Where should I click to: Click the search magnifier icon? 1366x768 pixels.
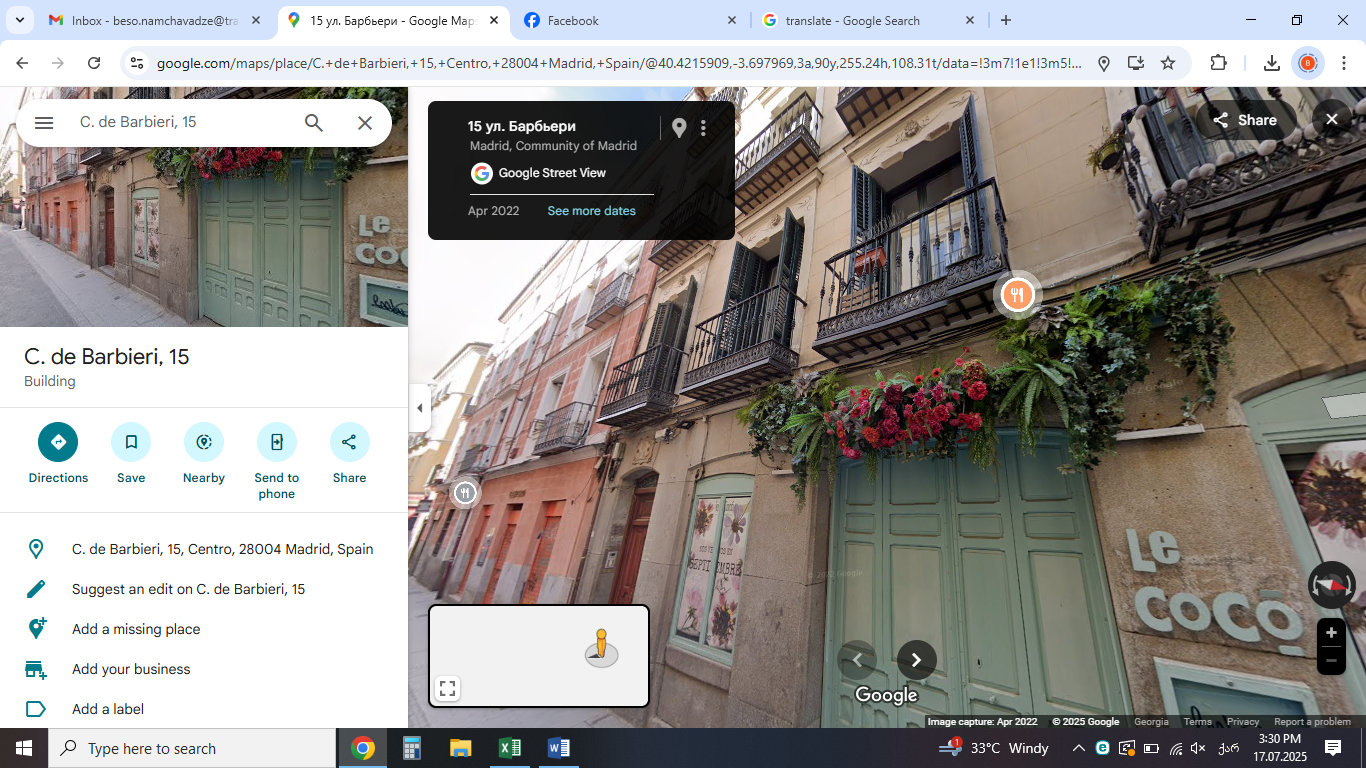(314, 123)
